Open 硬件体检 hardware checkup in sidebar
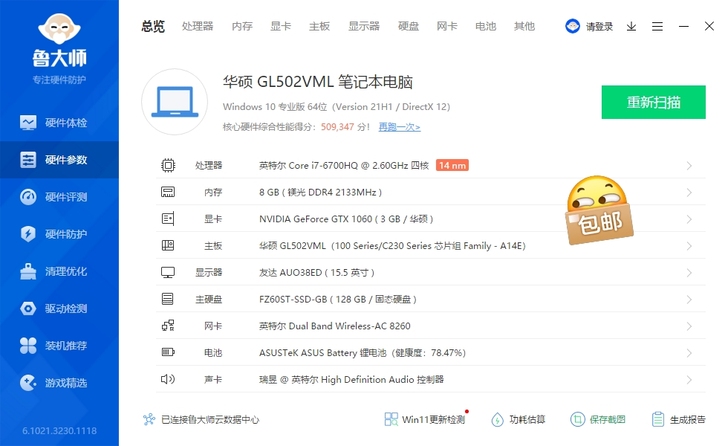Screen dimensions: 728x446 tap(59, 123)
